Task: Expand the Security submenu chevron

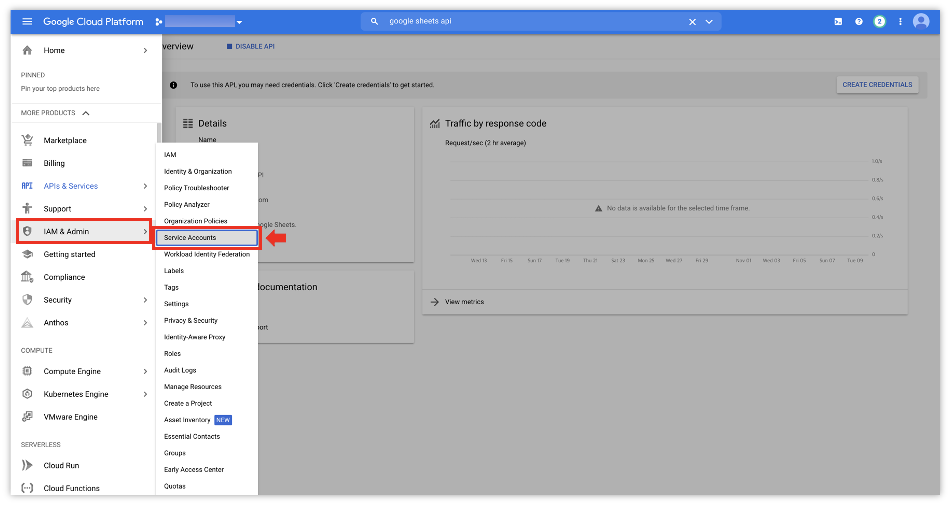Action: click(145, 300)
